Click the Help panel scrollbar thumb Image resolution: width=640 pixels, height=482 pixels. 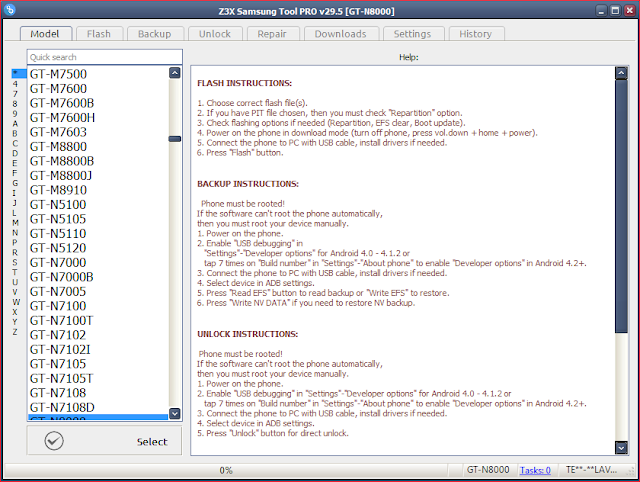[621, 206]
